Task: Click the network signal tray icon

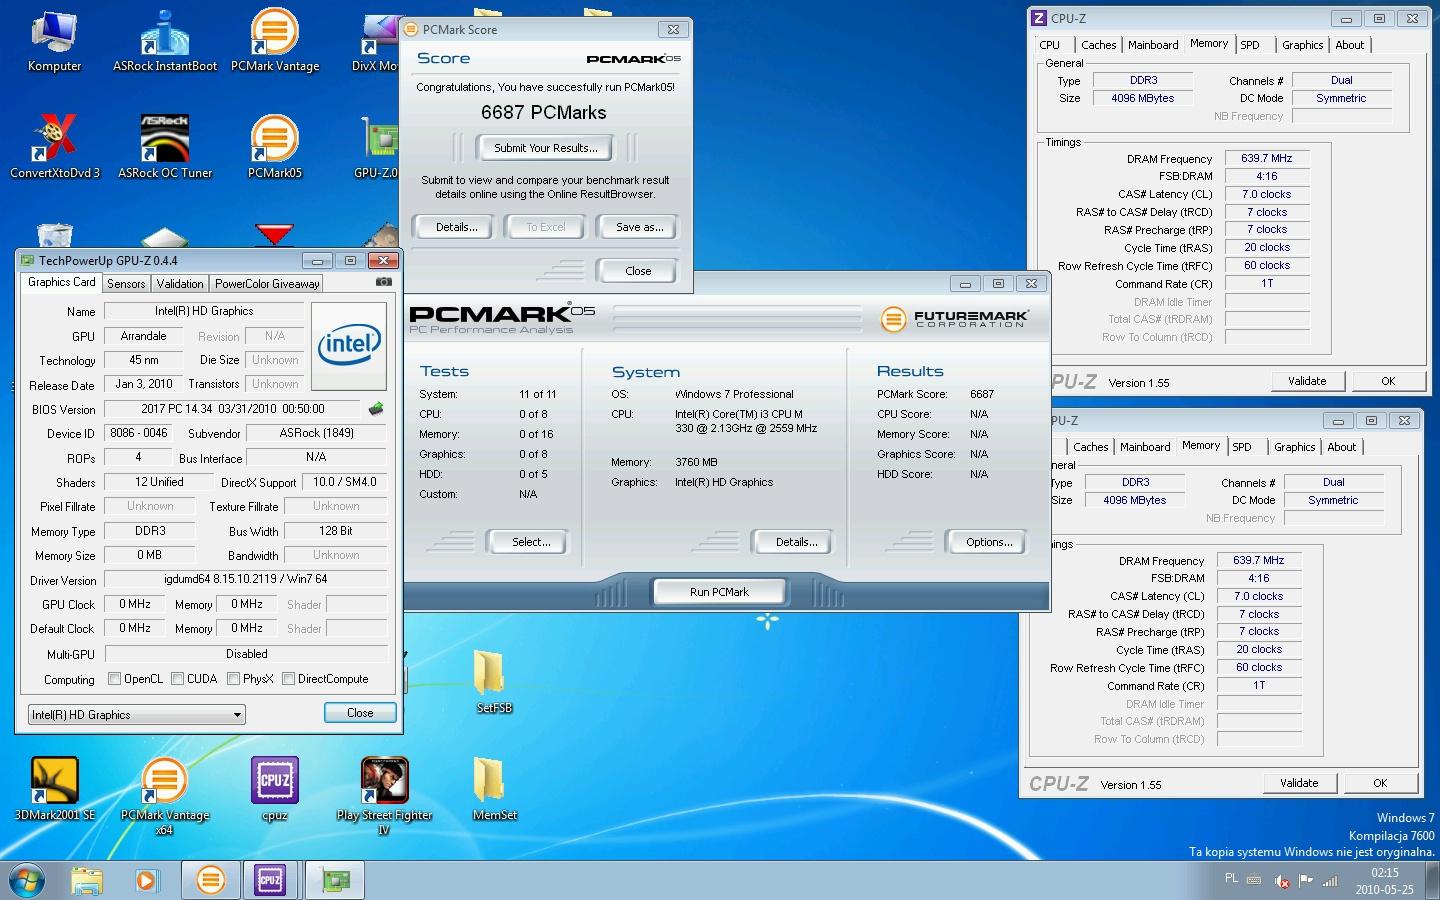Action: click(x=1331, y=881)
